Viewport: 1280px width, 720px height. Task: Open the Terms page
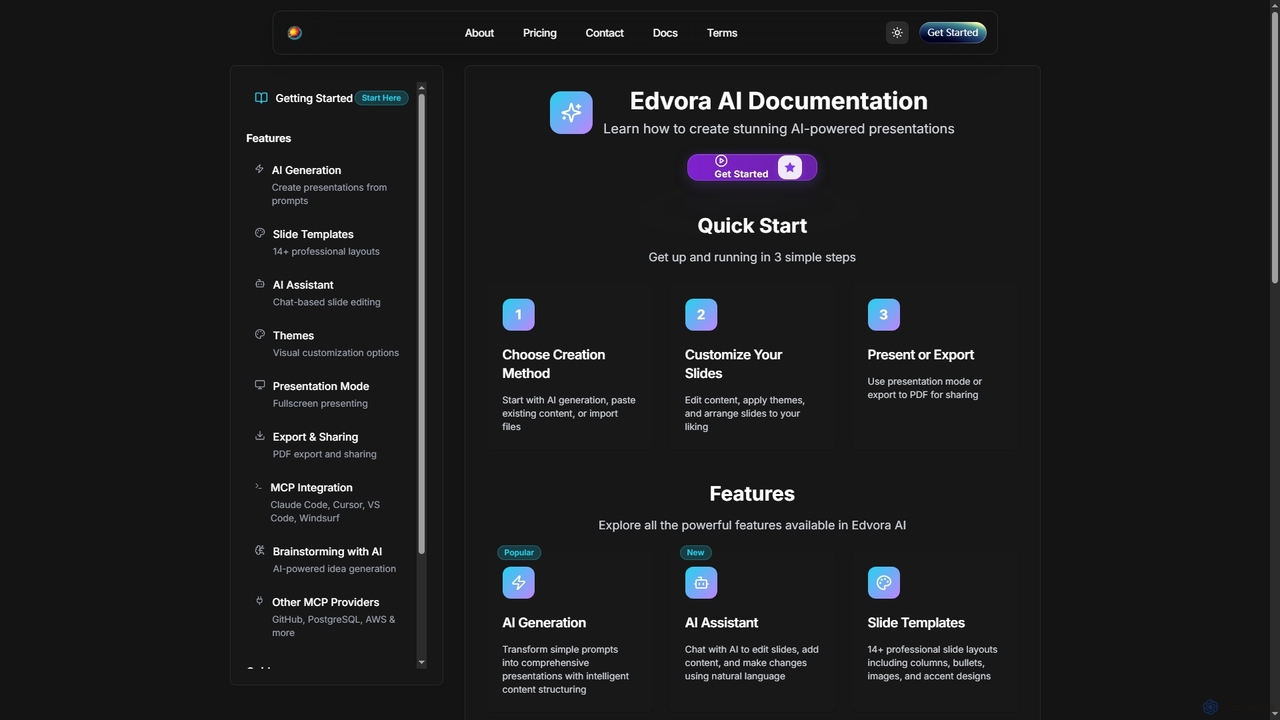click(x=722, y=33)
